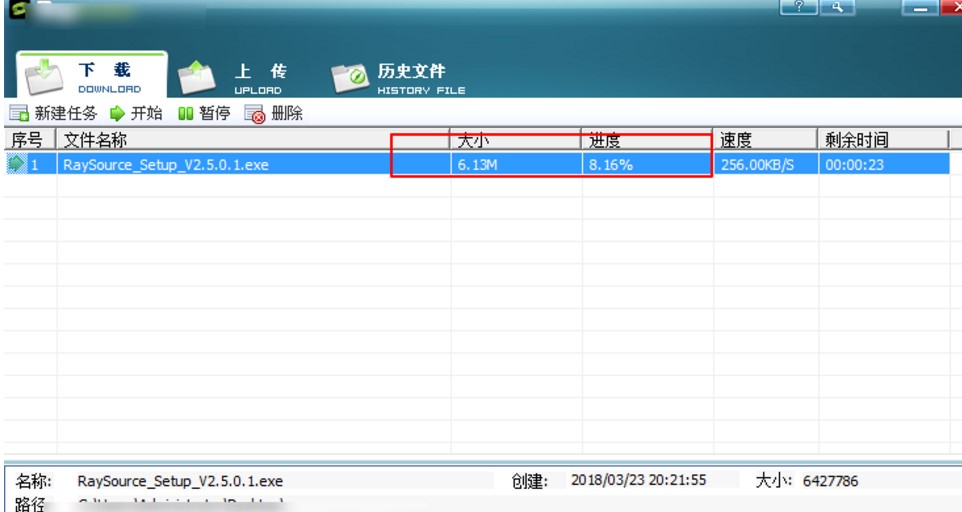Delete the task with 删除
The image size is (962, 512).
coord(274,113)
